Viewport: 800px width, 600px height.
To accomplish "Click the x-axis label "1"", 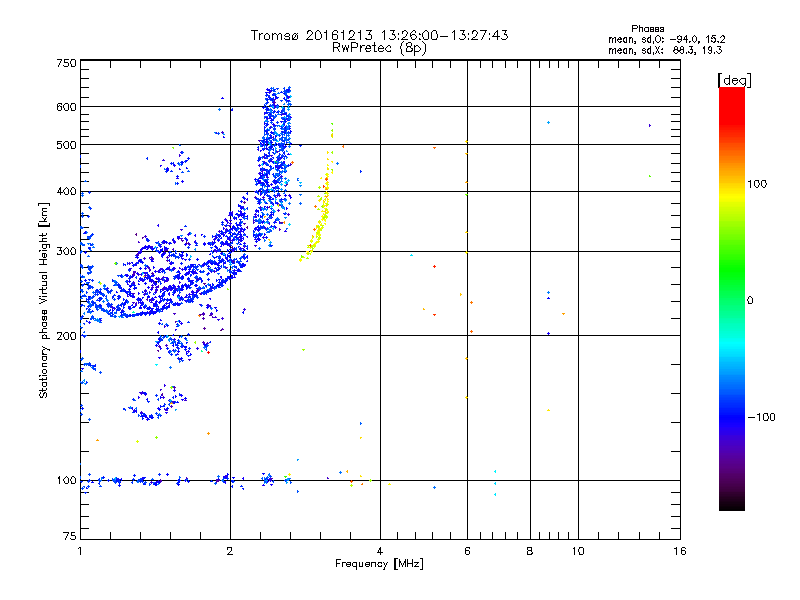I will (80, 551).
